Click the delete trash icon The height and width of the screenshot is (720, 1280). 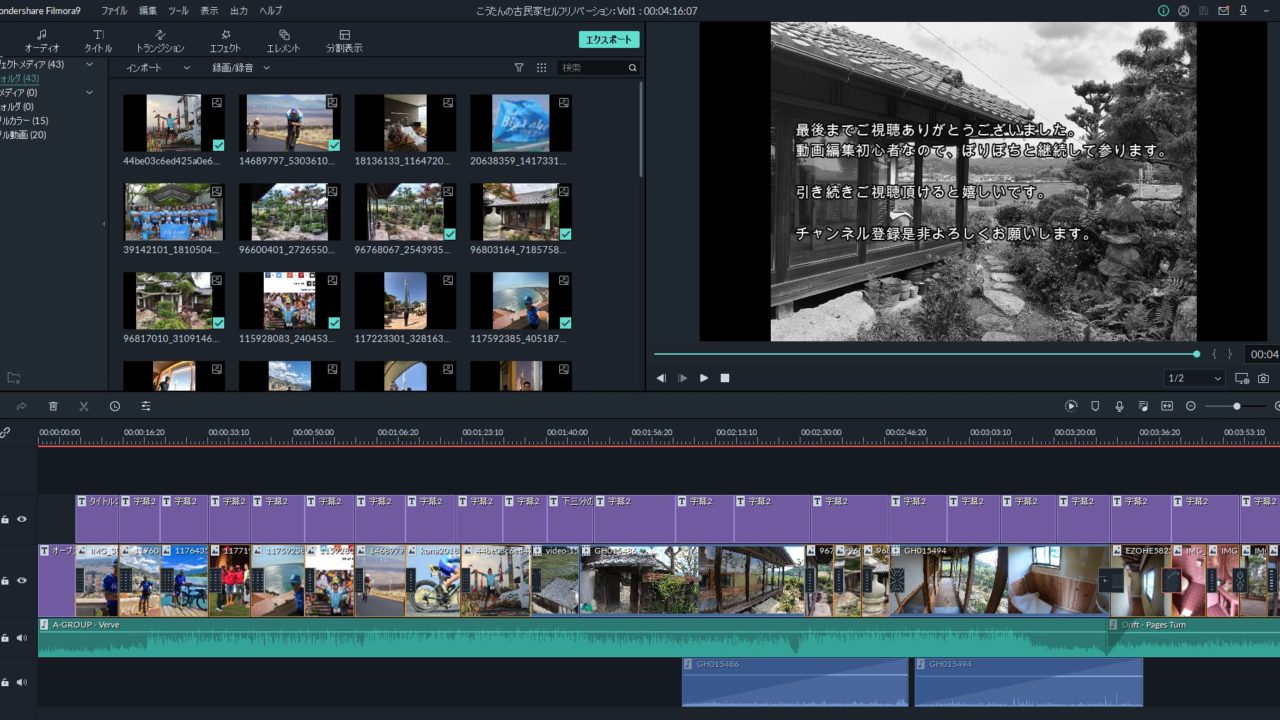coord(53,406)
